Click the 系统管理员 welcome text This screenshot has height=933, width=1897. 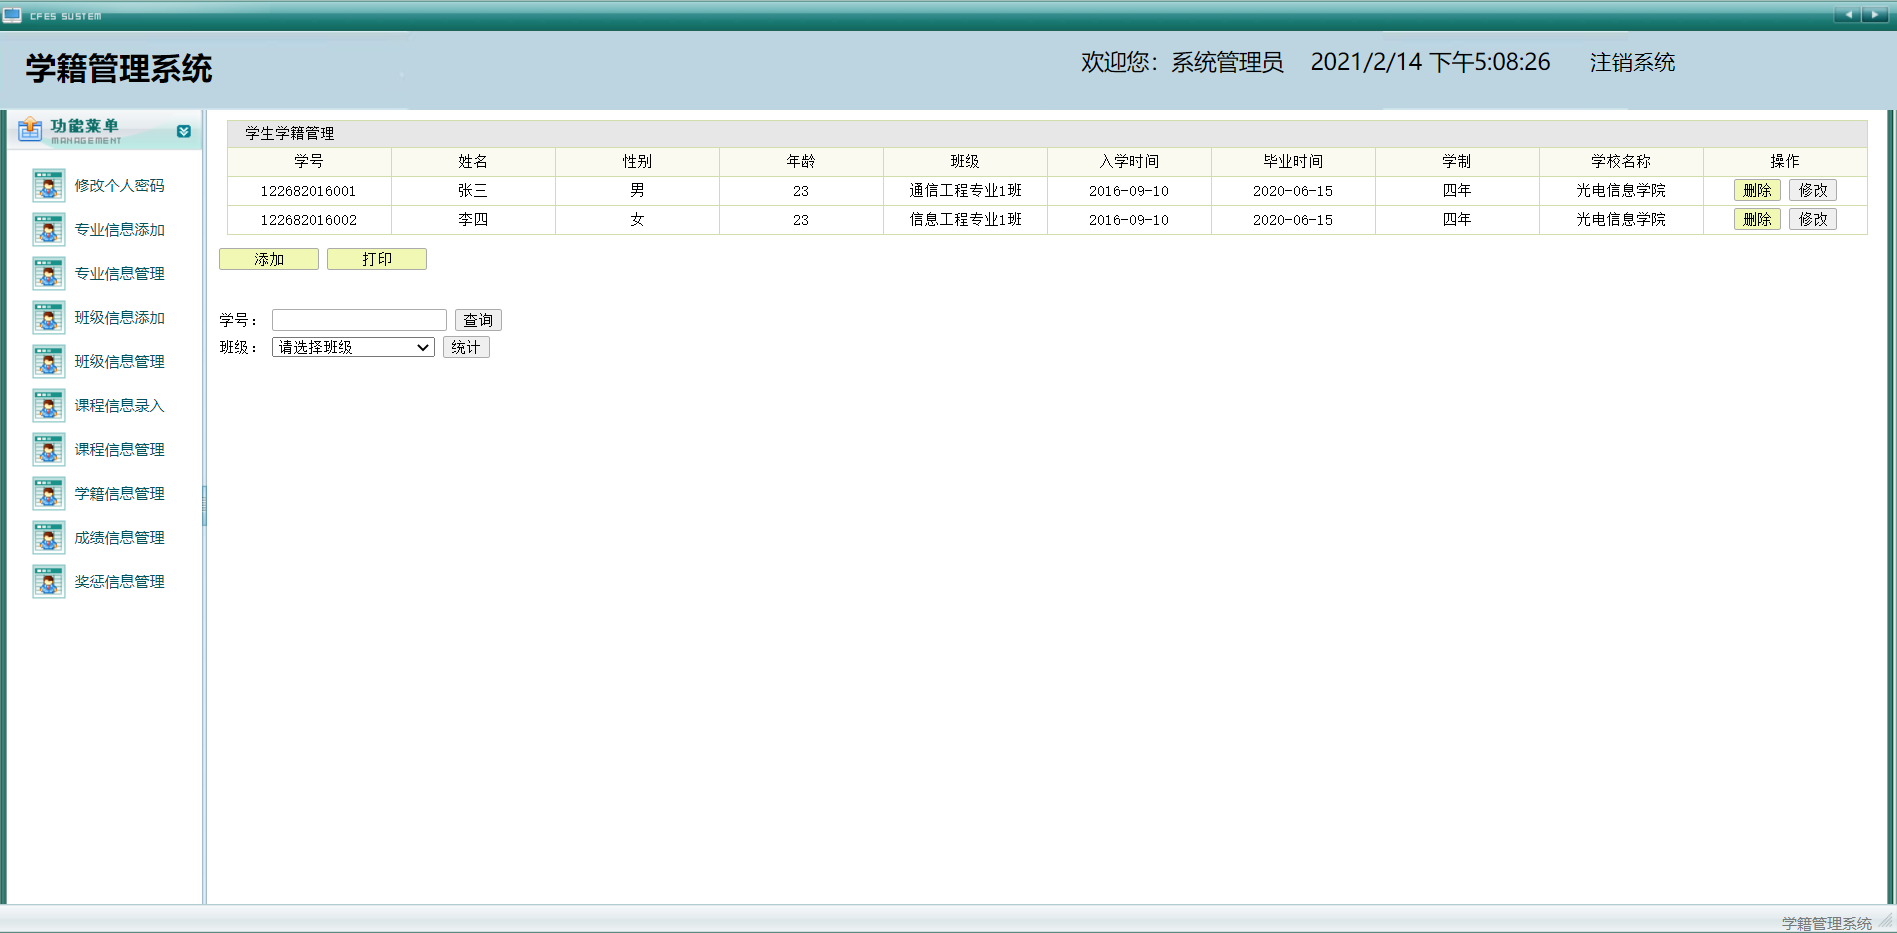pos(1227,62)
